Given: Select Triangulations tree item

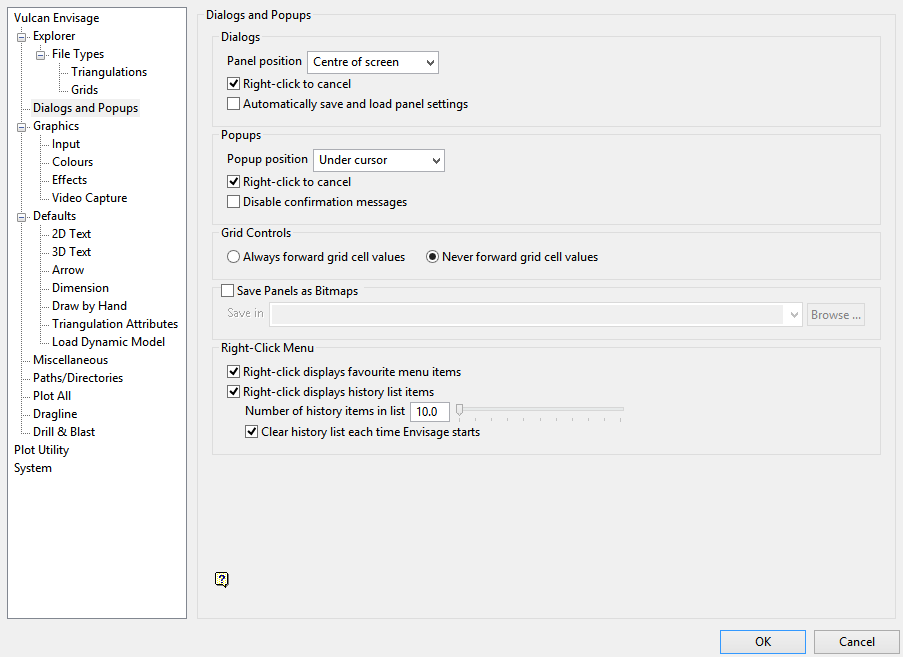Looking at the screenshot, I should pos(109,72).
